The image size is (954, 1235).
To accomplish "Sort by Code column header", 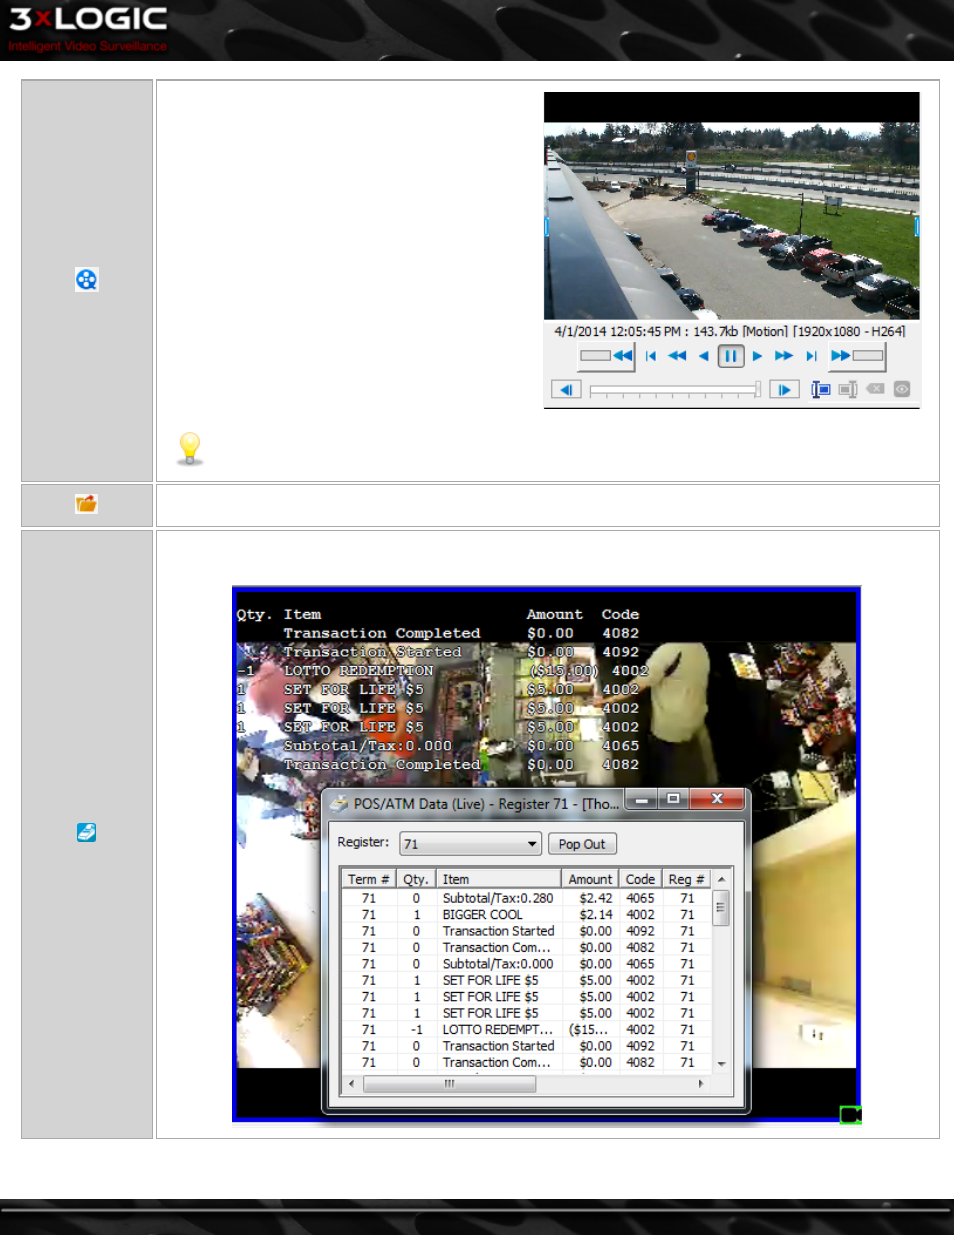I will 640,879.
